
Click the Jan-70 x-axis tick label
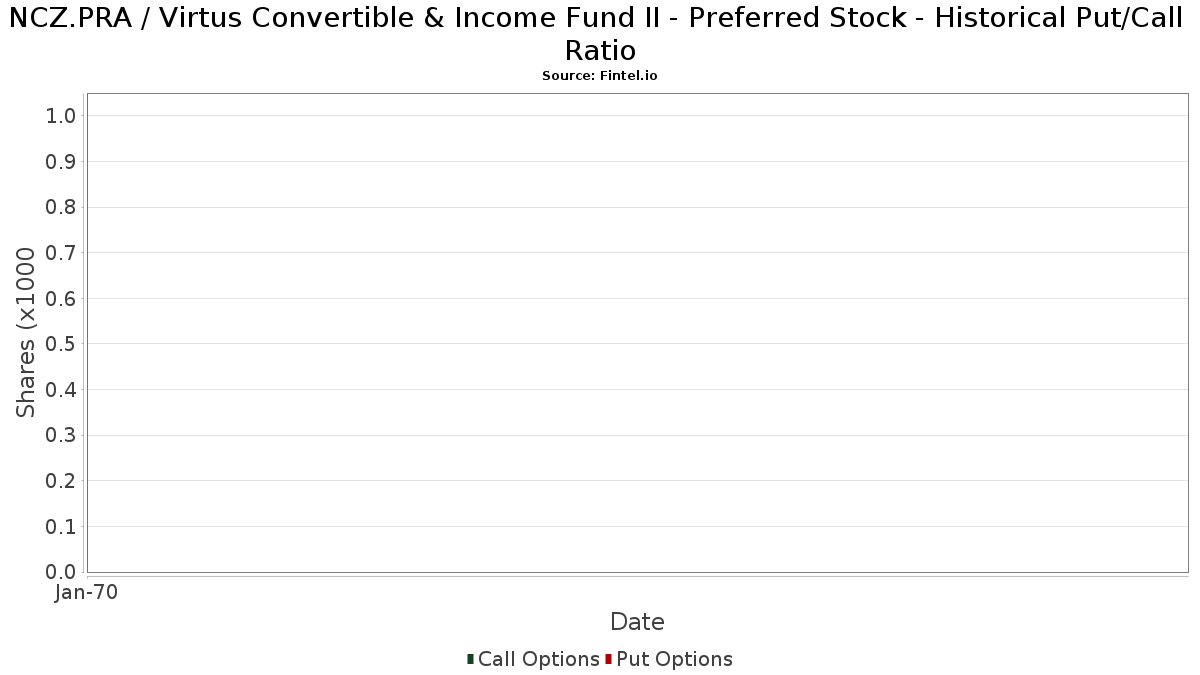(x=87, y=592)
